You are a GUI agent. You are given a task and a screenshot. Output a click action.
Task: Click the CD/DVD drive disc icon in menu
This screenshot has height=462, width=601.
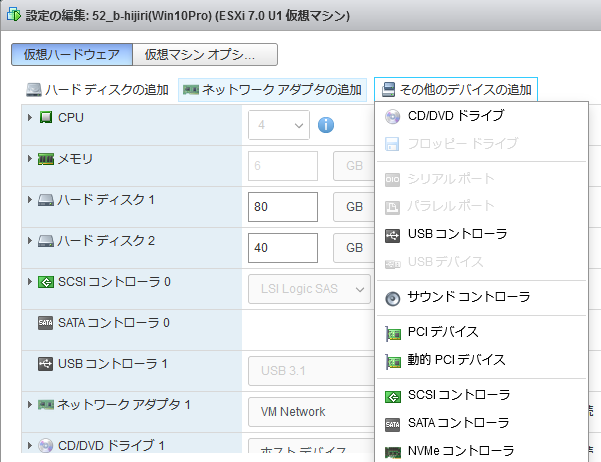point(392,116)
